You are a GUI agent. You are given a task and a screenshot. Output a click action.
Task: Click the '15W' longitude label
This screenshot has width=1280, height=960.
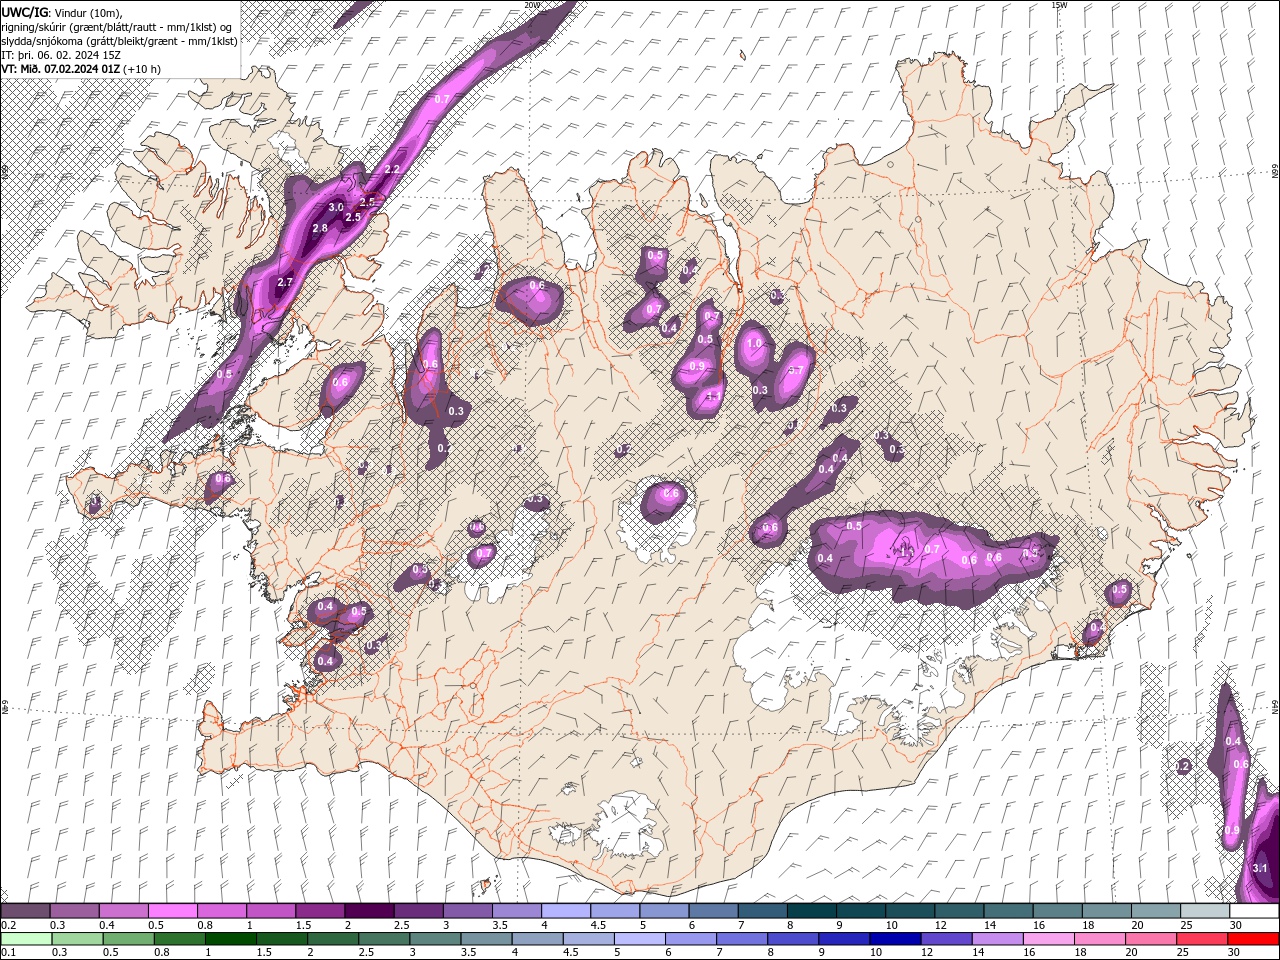1059,5
